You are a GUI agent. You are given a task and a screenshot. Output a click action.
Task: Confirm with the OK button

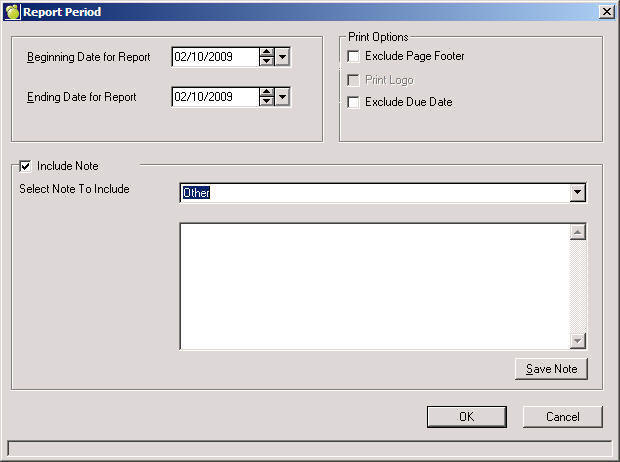(466, 417)
